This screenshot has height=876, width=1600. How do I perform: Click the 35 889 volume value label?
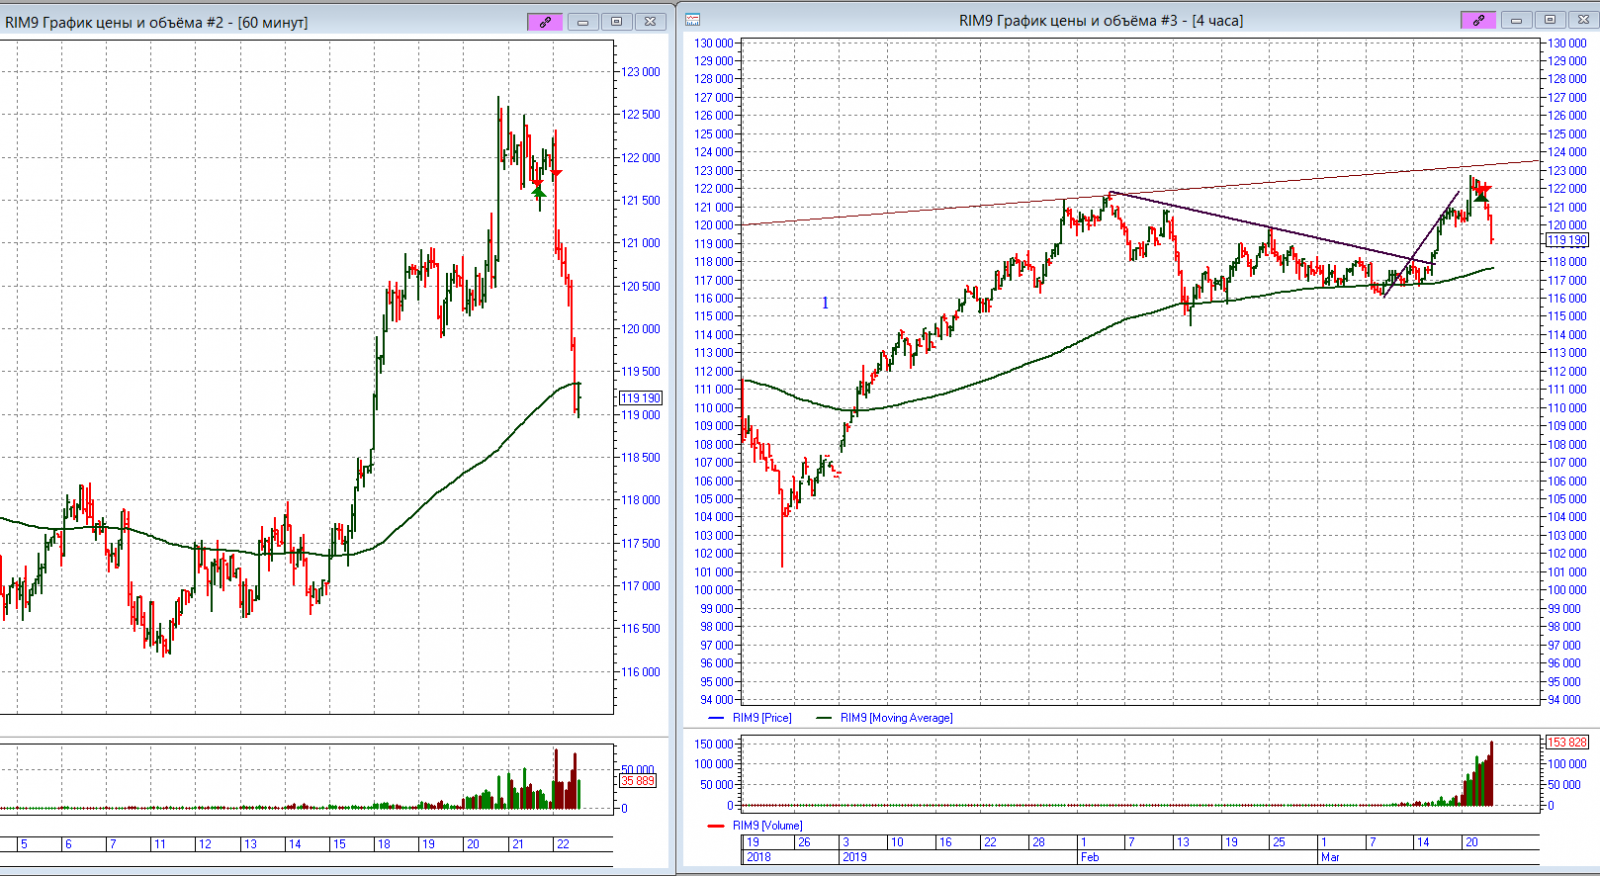click(638, 781)
